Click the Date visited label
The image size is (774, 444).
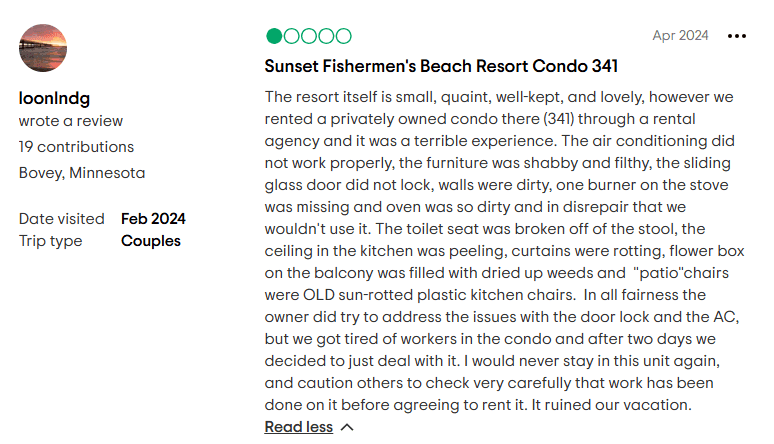point(61,219)
